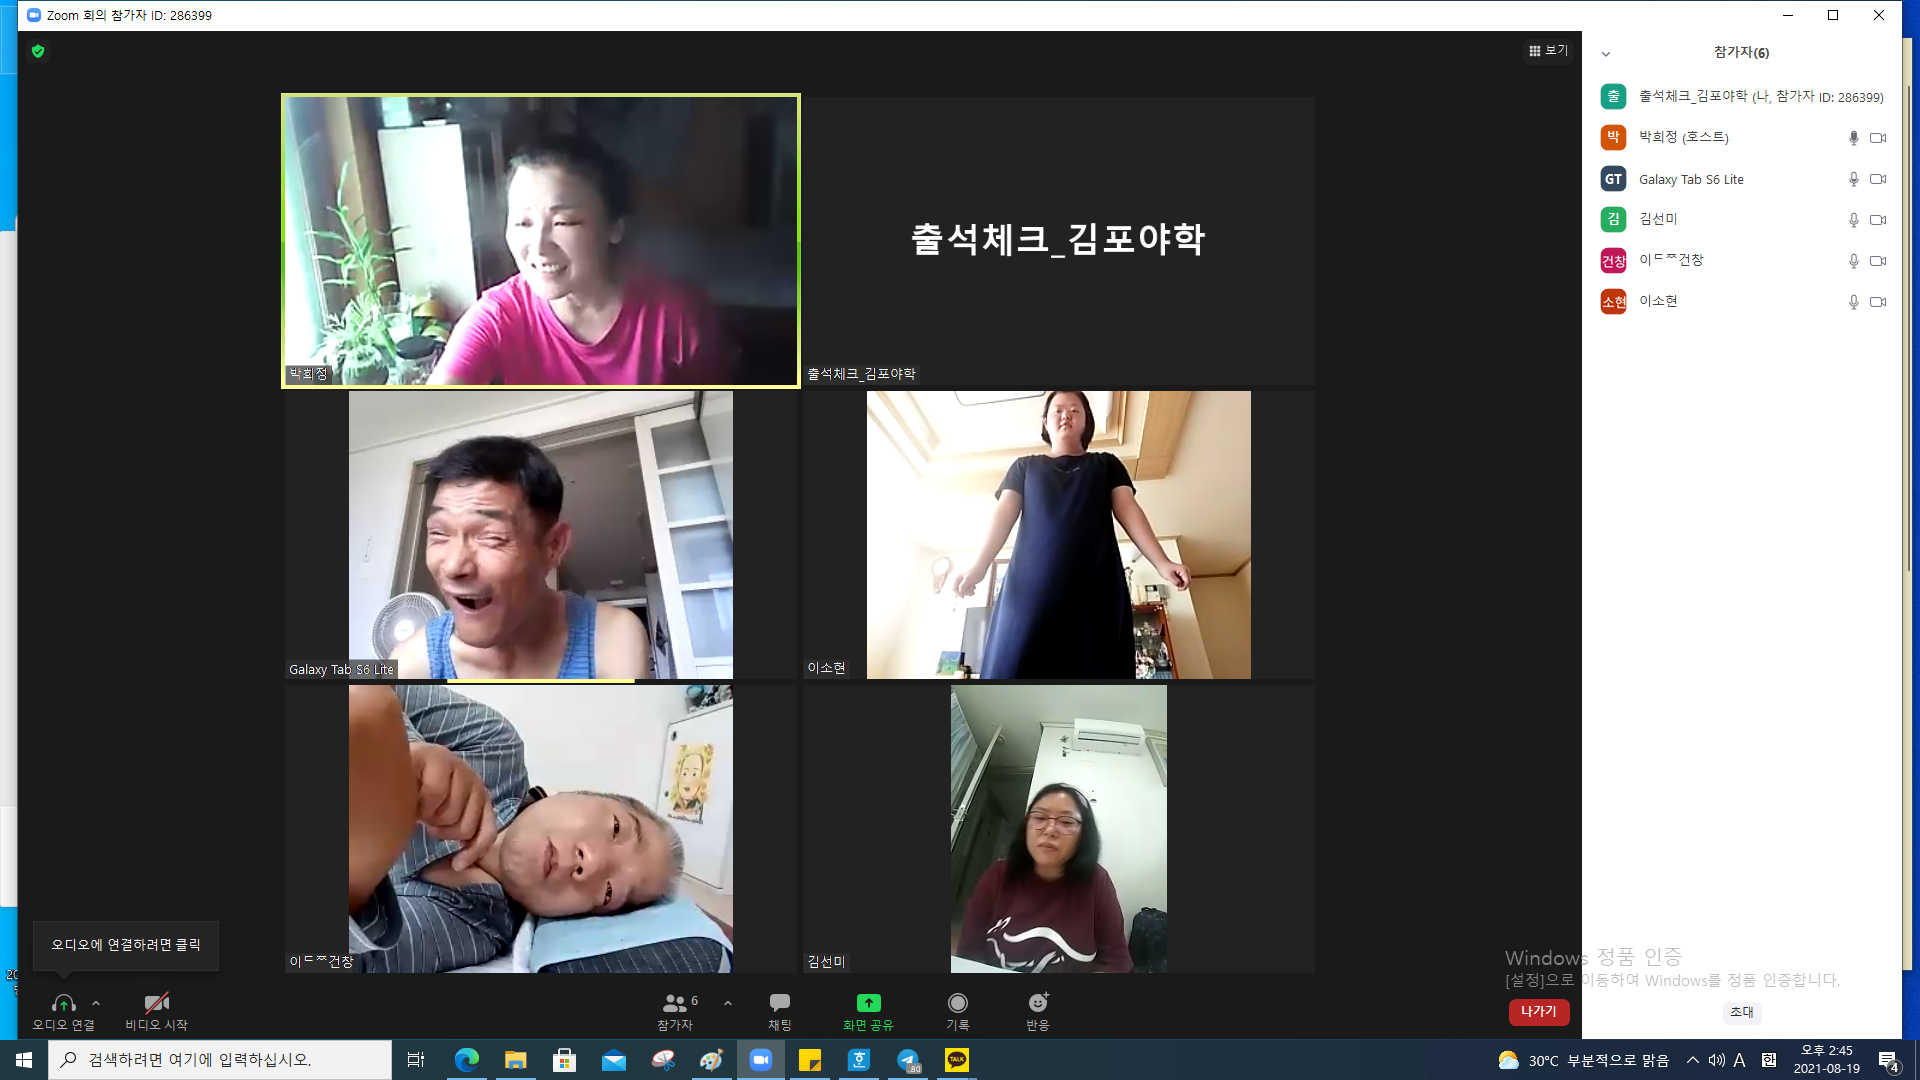Open the notification center icon
This screenshot has height=1080, width=1920.
[x=1888, y=1060]
